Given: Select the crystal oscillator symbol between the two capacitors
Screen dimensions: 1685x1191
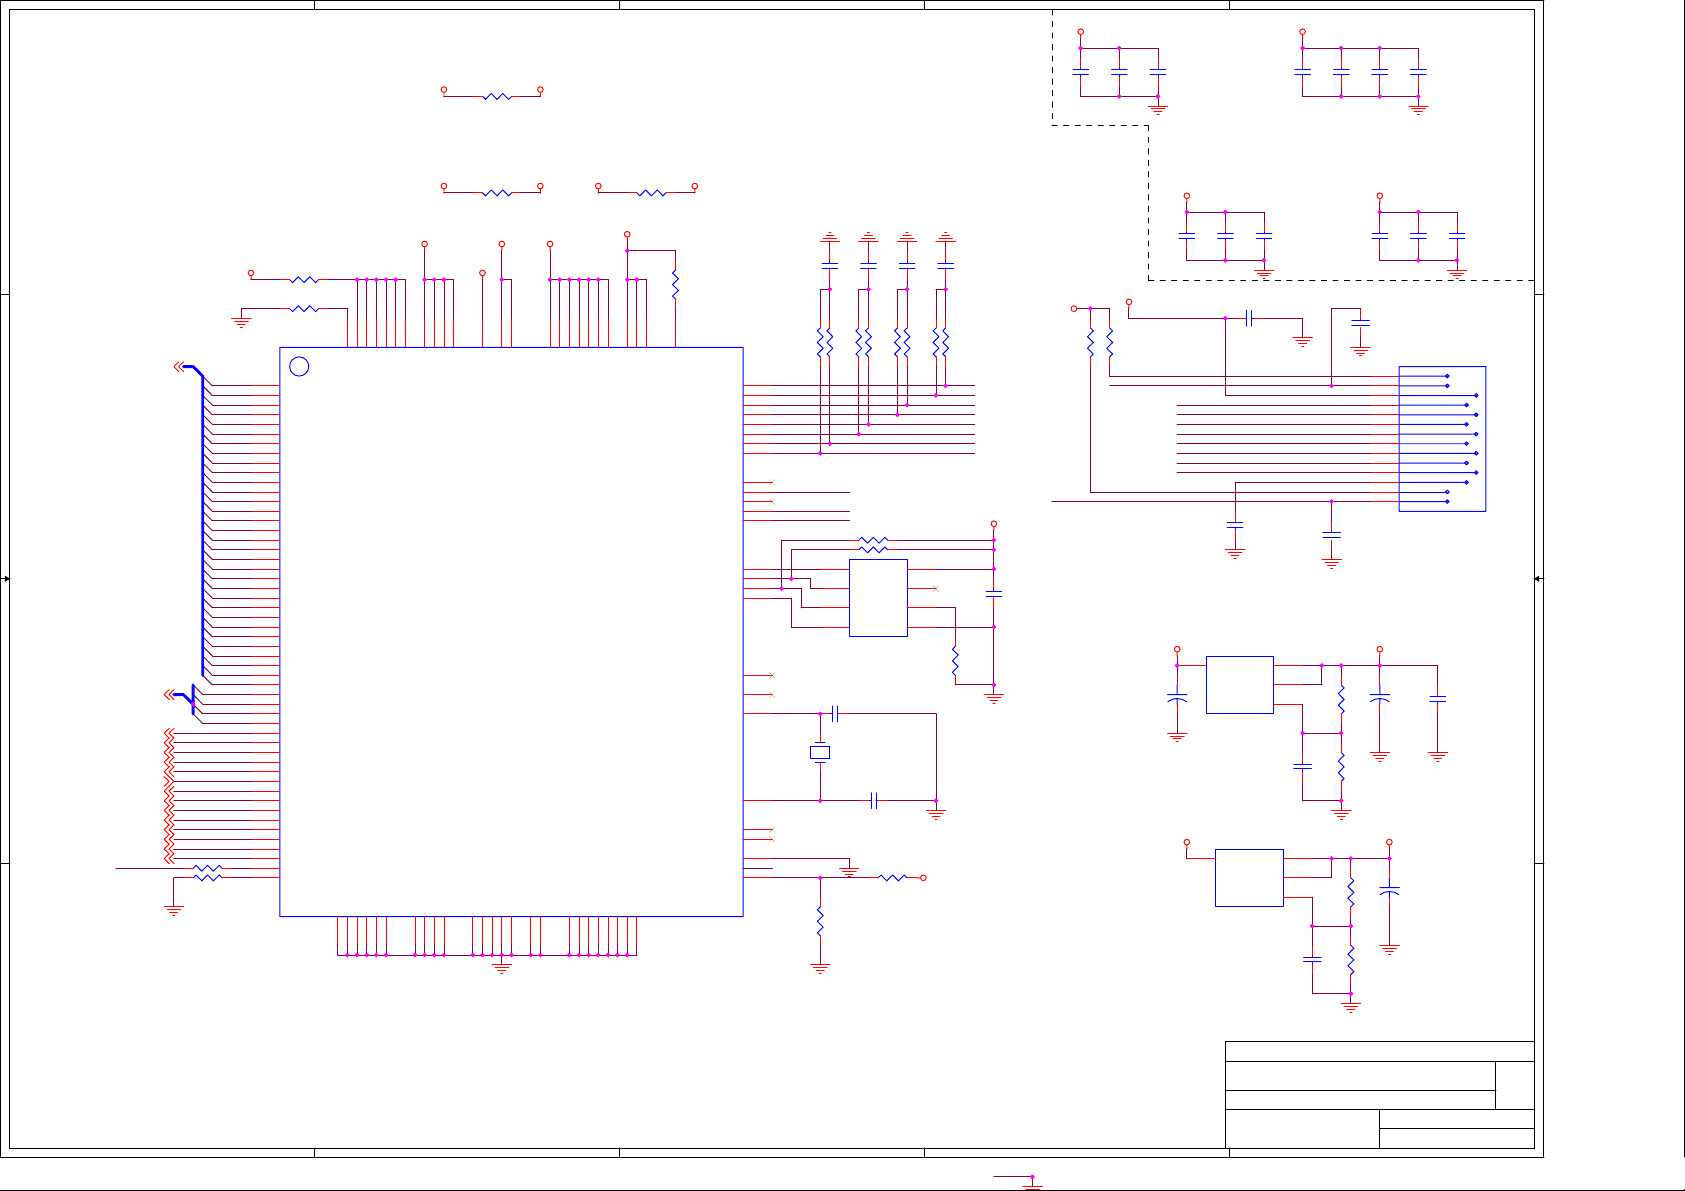Looking at the screenshot, I should point(820,752).
